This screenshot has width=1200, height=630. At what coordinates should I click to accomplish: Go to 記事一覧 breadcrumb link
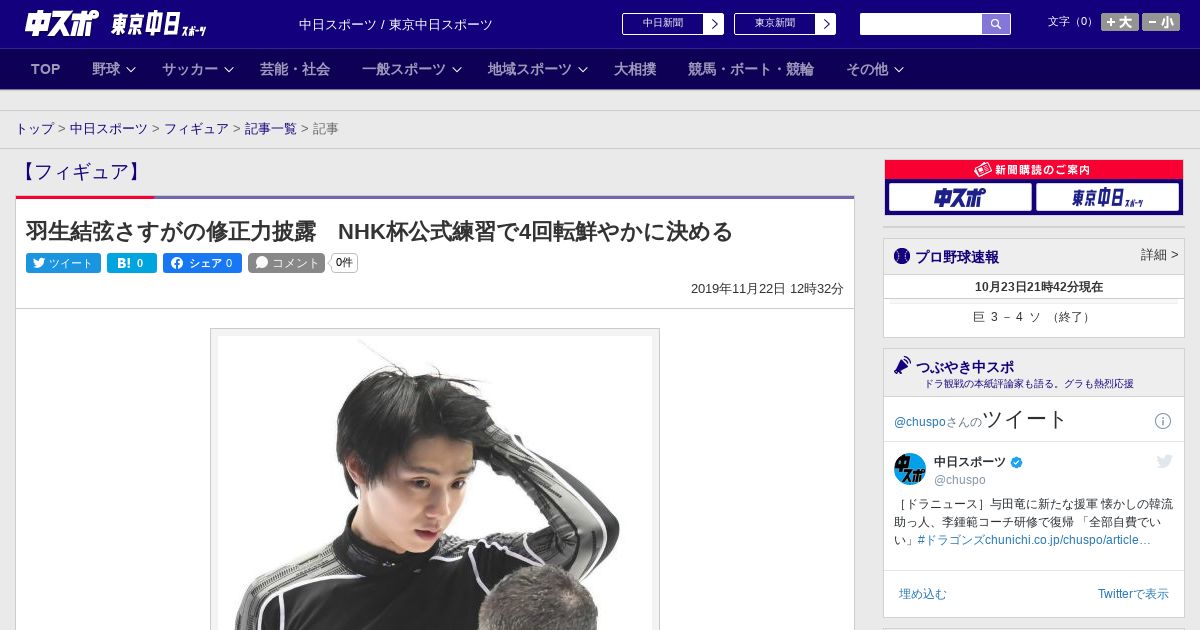click(x=271, y=129)
